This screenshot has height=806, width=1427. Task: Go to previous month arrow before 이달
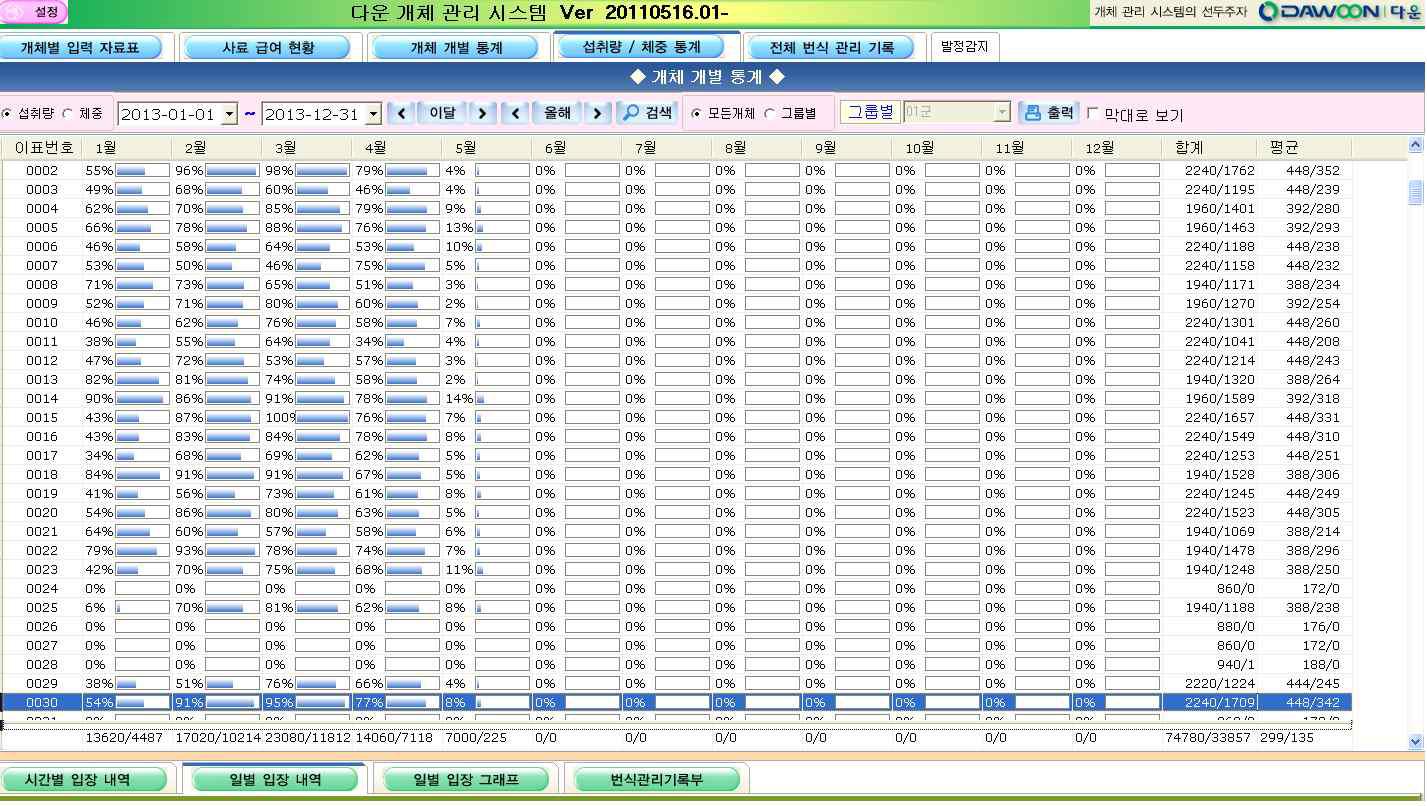pos(401,113)
